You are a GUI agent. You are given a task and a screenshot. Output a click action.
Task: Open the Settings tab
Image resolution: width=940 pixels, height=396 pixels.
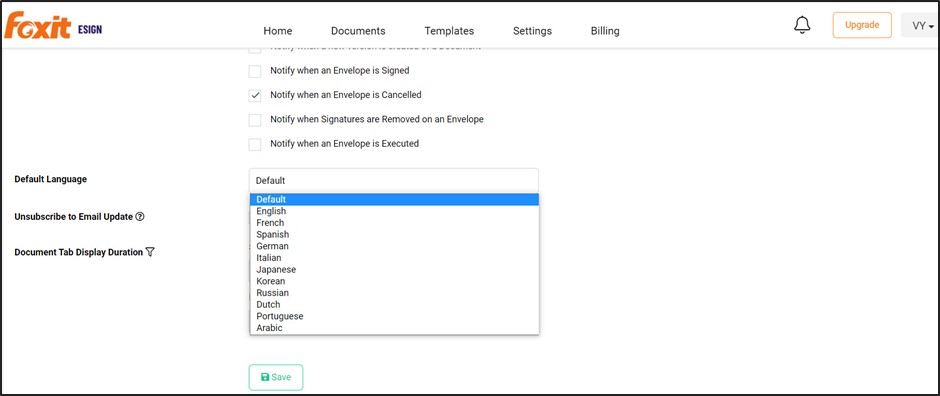[532, 31]
